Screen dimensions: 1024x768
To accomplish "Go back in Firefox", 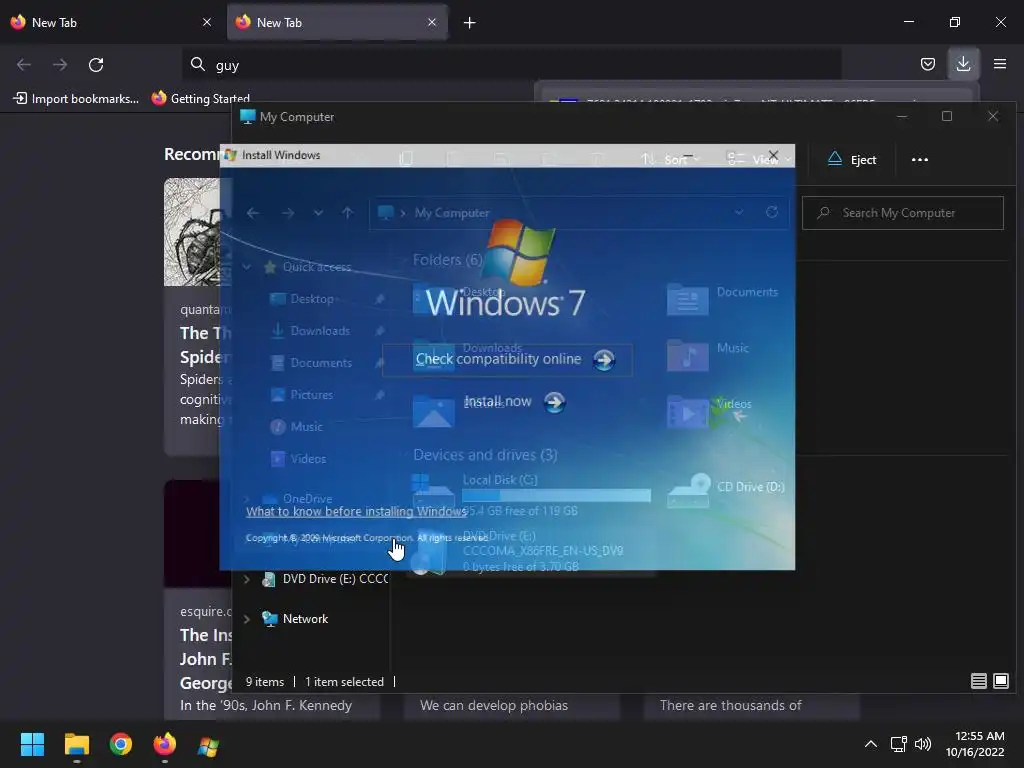I will [24, 65].
